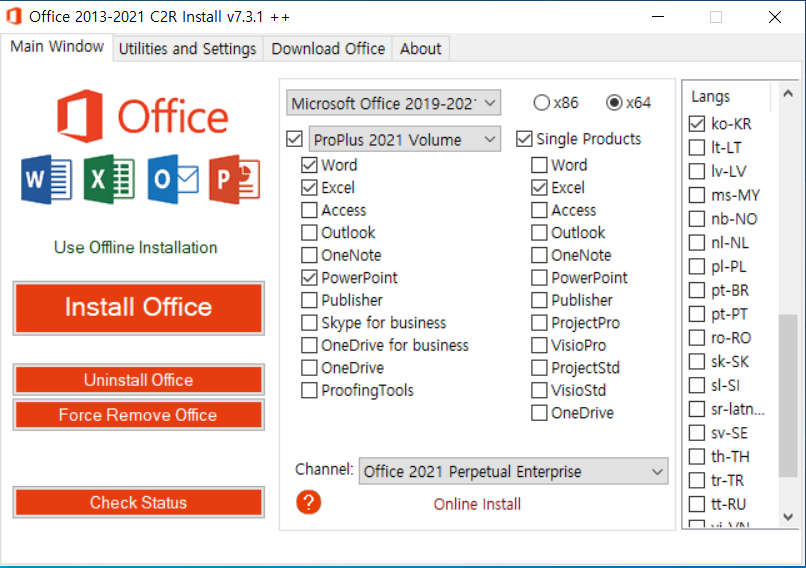806x568 pixels.
Task: Click the Office logo icon
Action: tap(142, 117)
